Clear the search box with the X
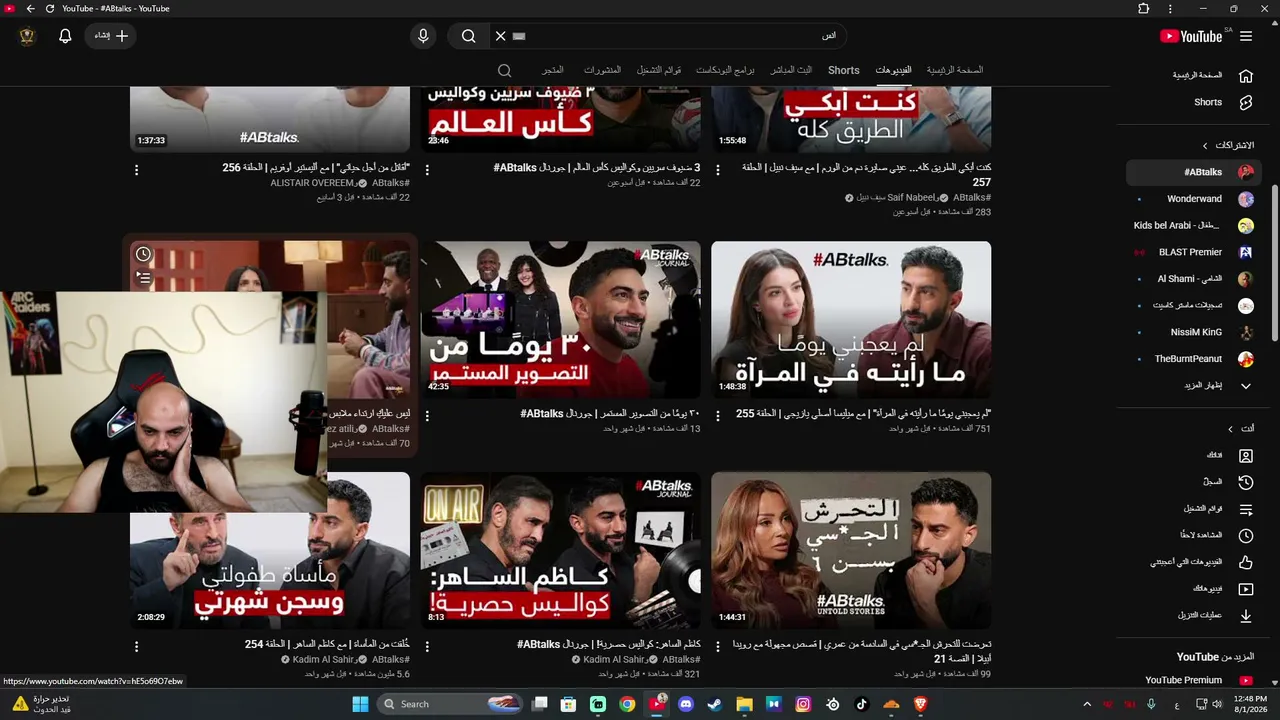Viewport: 1280px width, 720px height. tap(501, 36)
